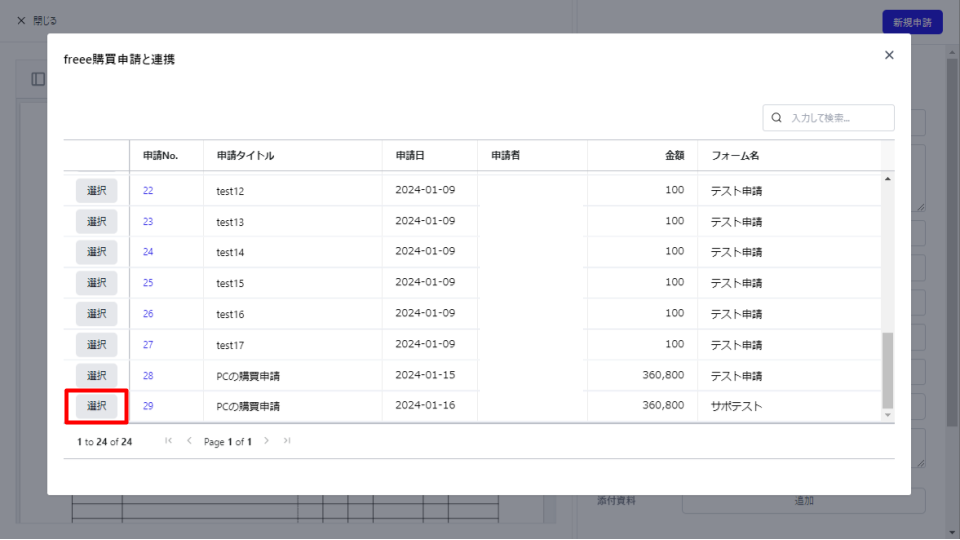Click 360,800 amount in row 29
The height and width of the screenshot is (540, 960).
point(663,405)
